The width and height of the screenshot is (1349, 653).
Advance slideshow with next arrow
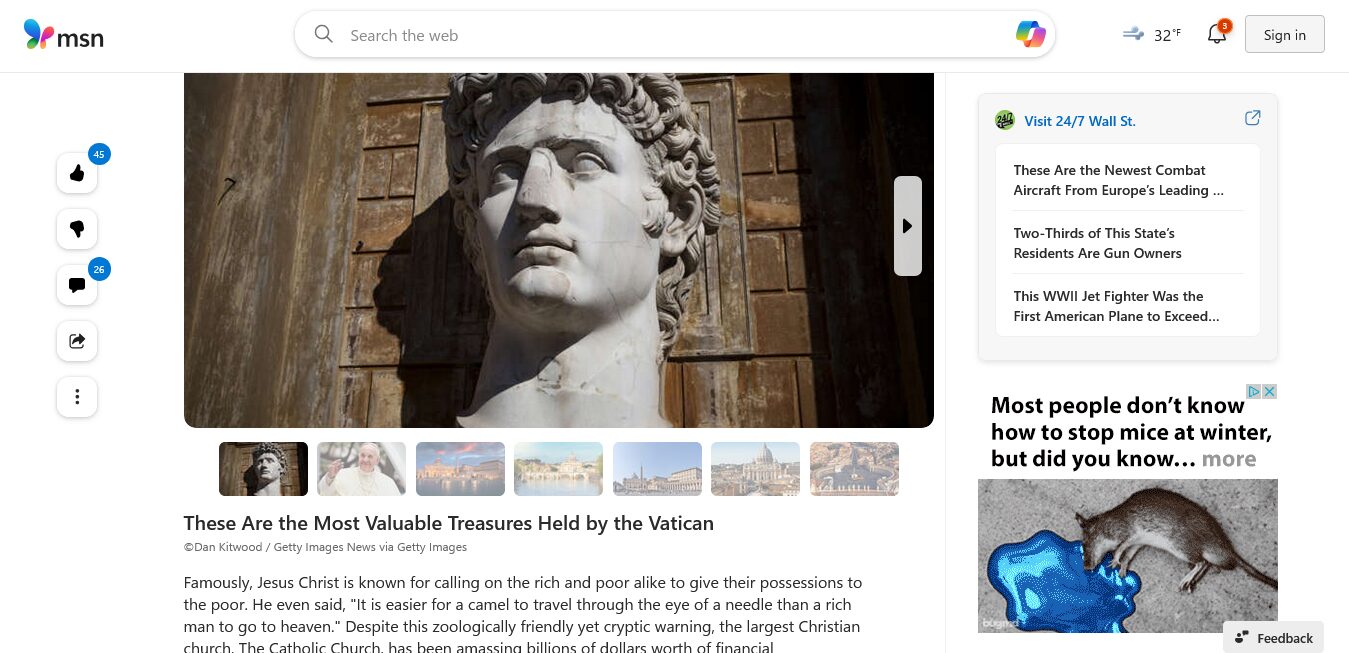point(907,226)
